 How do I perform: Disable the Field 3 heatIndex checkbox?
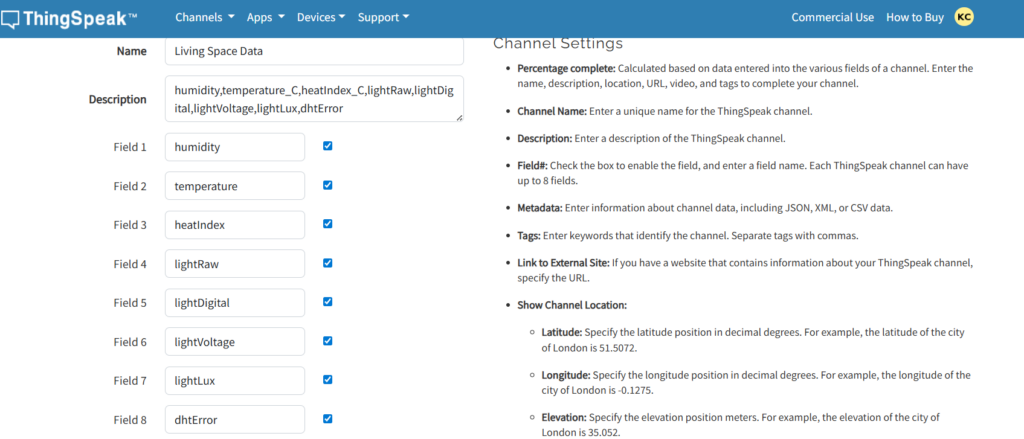pyautogui.click(x=328, y=224)
